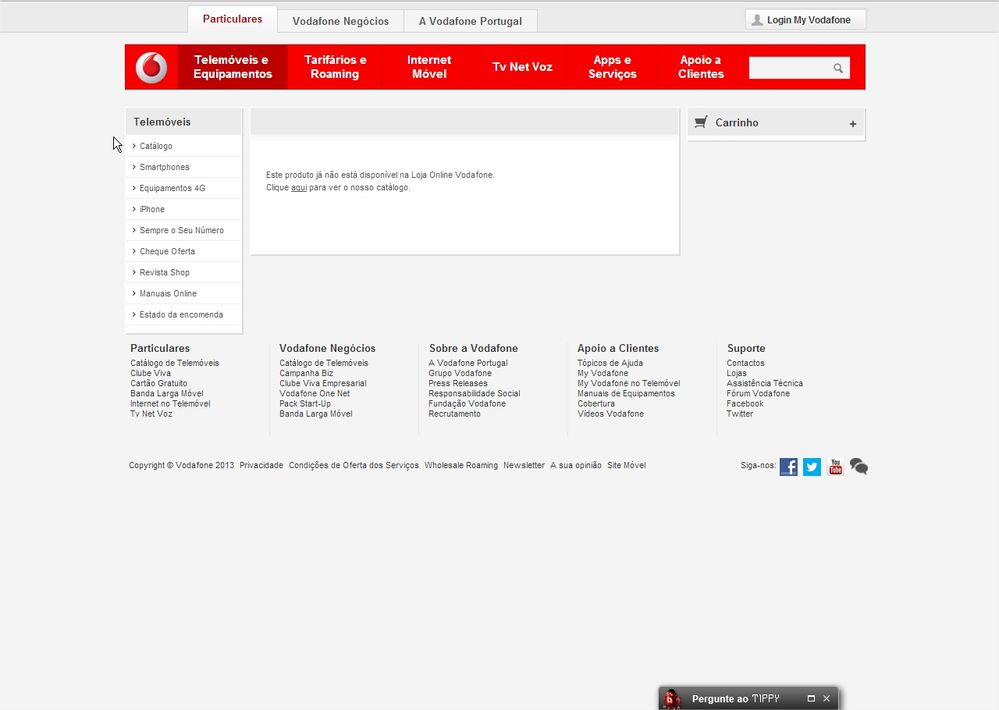Open Privacidade footer link
This screenshot has width=999, height=710.
click(x=261, y=465)
